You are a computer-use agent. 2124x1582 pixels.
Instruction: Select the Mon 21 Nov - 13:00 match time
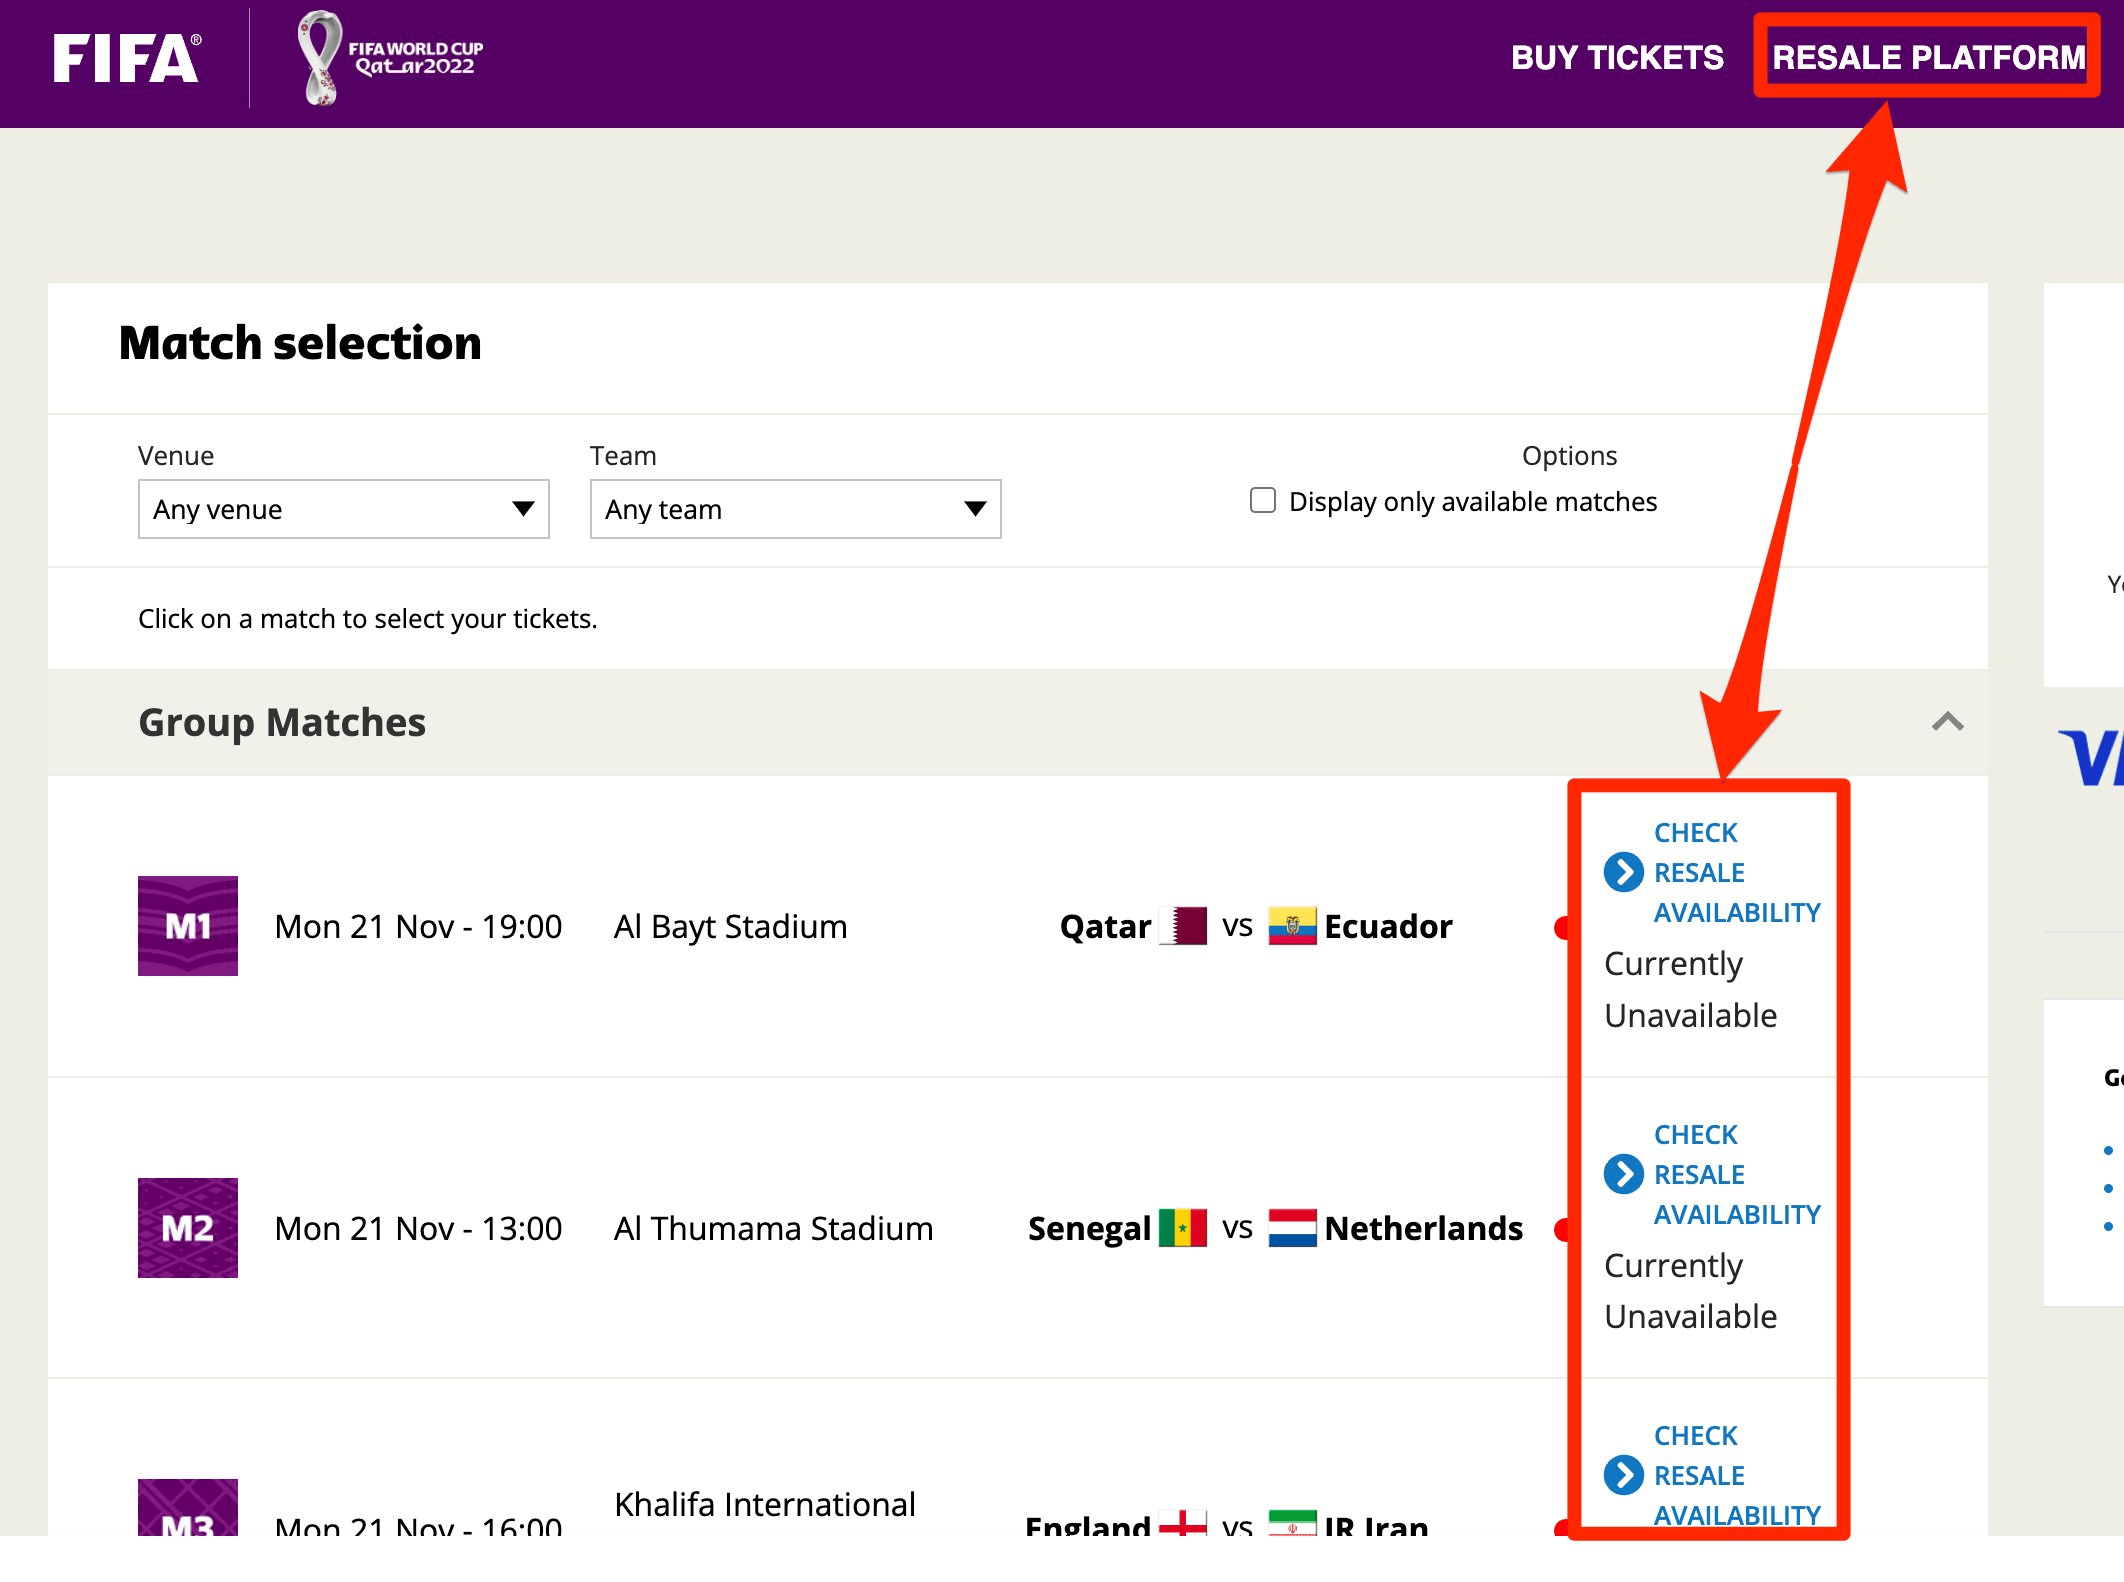click(x=418, y=1229)
